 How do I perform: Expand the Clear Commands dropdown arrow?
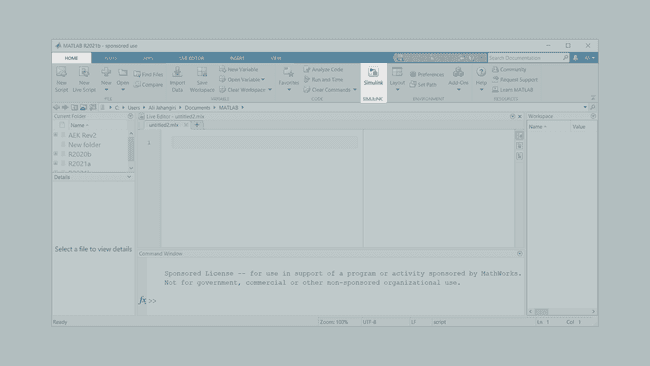pyautogui.click(x=355, y=90)
